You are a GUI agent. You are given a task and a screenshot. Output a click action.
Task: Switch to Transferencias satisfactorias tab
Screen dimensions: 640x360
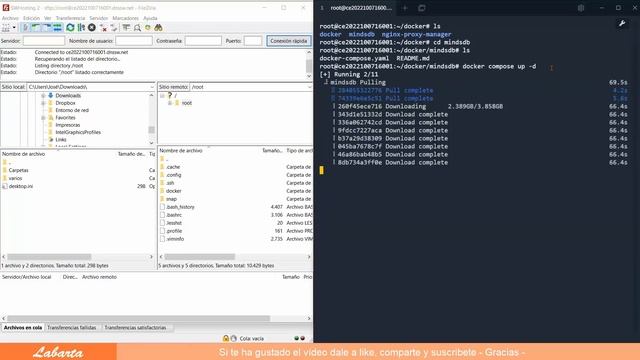[135, 328]
